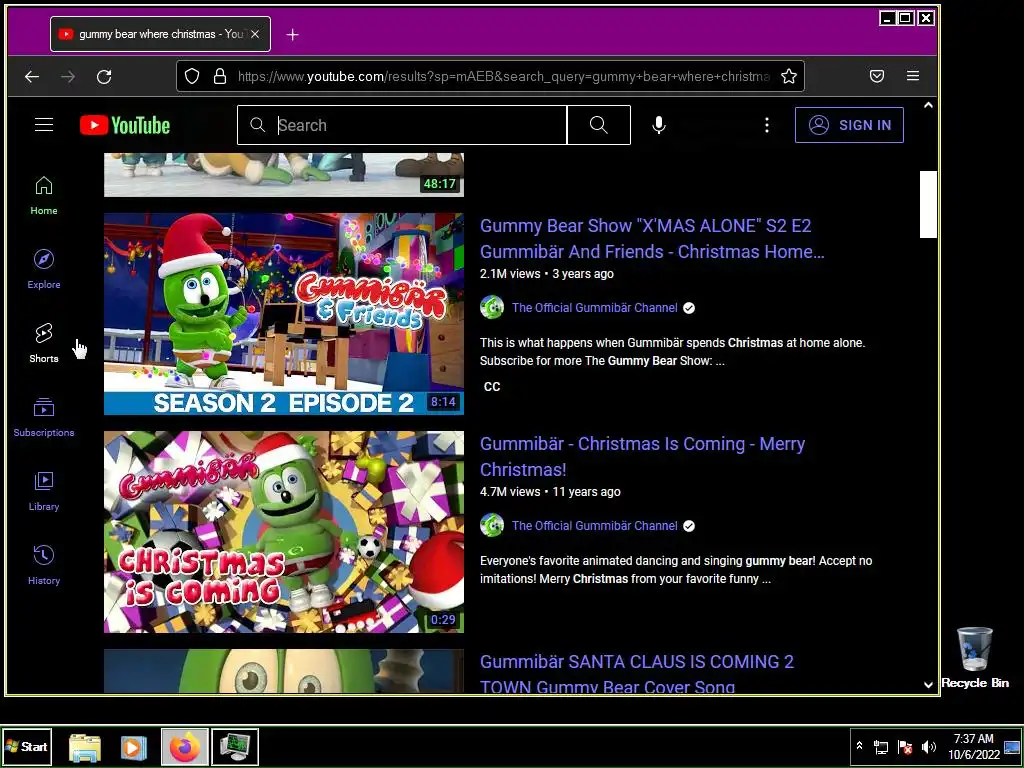Open the volume speaker tray icon

(x=928, y=746)
